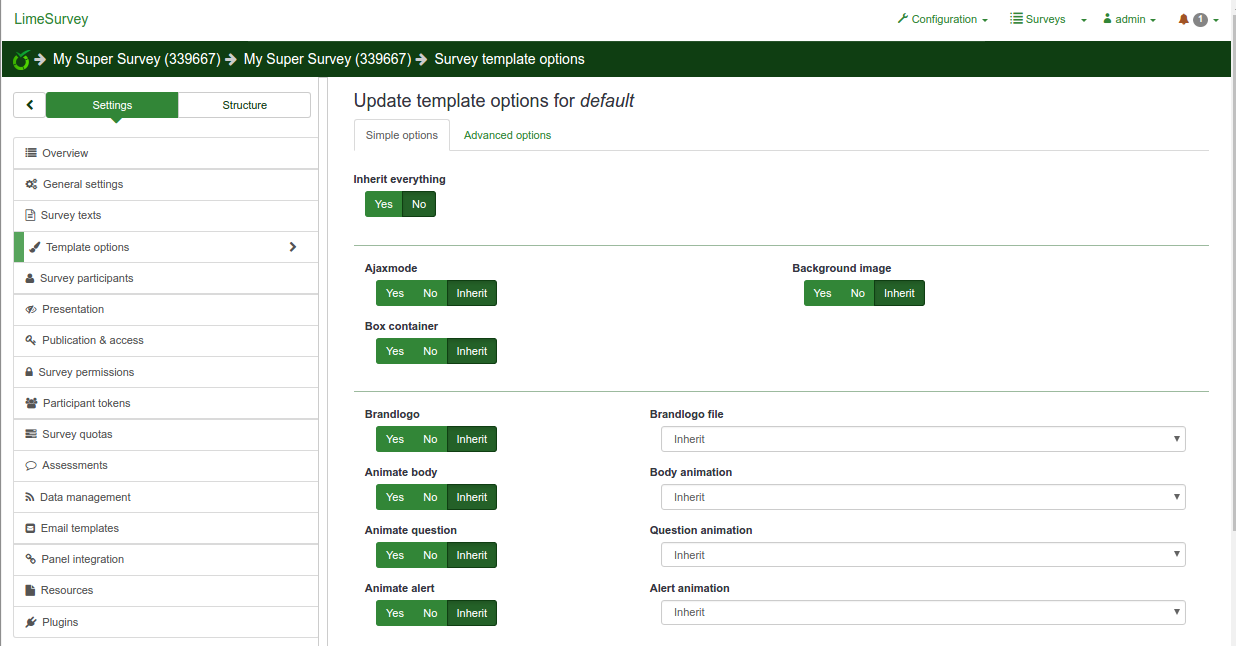Viewport: 1236px width, 646px height.
Task: Collapse the sidebar with the back arrow
Action: [30, 105]
